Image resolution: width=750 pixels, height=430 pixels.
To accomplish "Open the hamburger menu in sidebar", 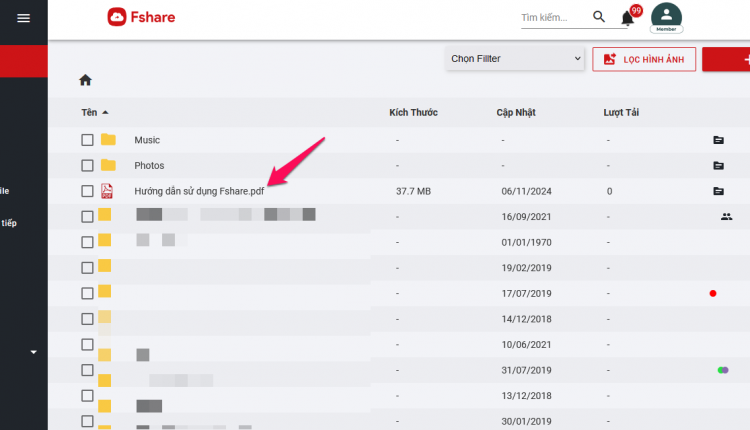I will [23, 18].
